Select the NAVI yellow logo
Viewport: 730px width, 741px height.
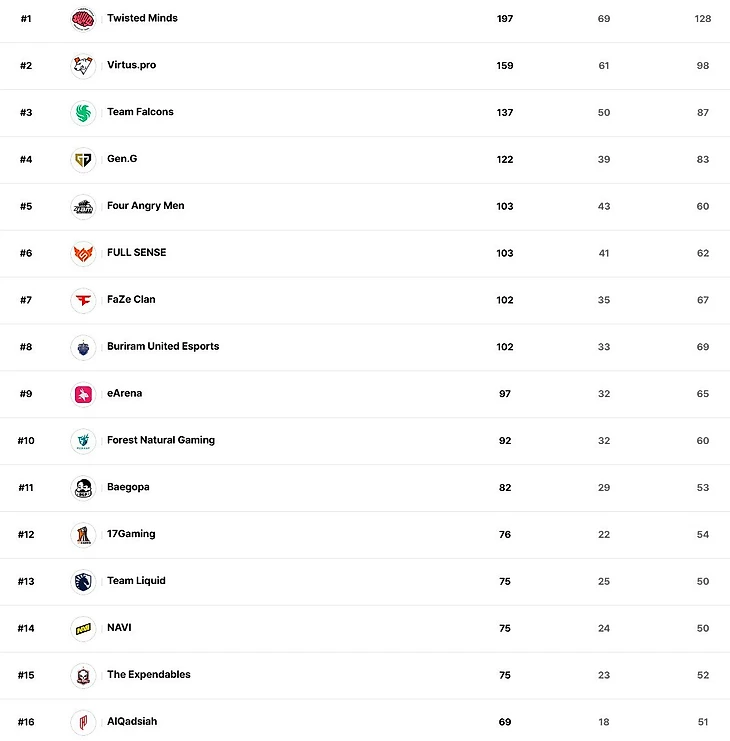tap(84, 628)
